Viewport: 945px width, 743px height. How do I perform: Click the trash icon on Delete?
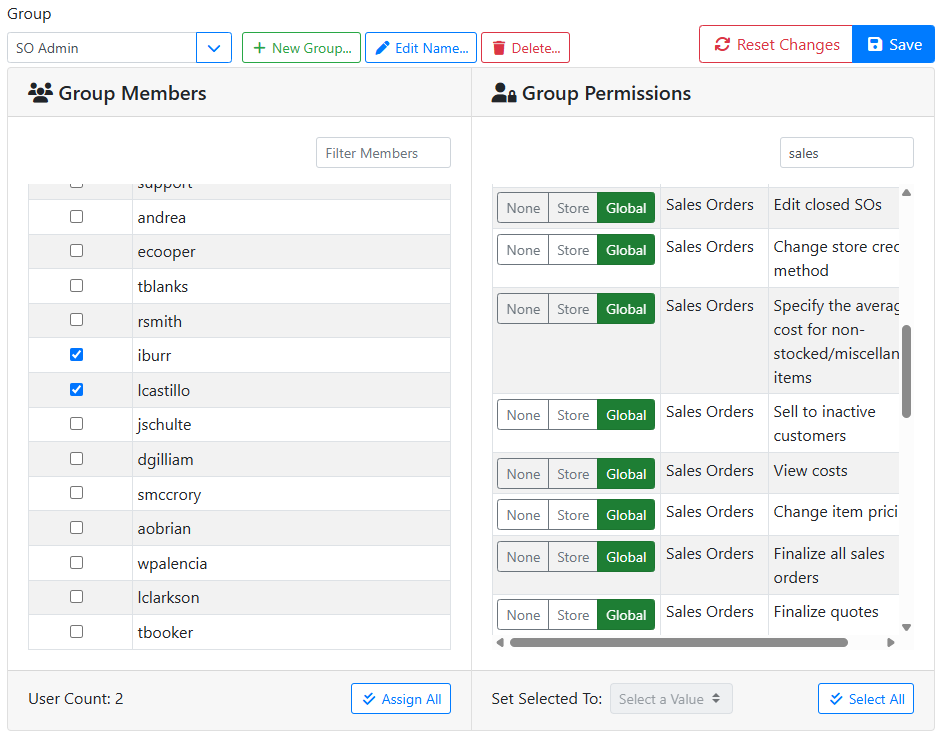pos(498,48)
